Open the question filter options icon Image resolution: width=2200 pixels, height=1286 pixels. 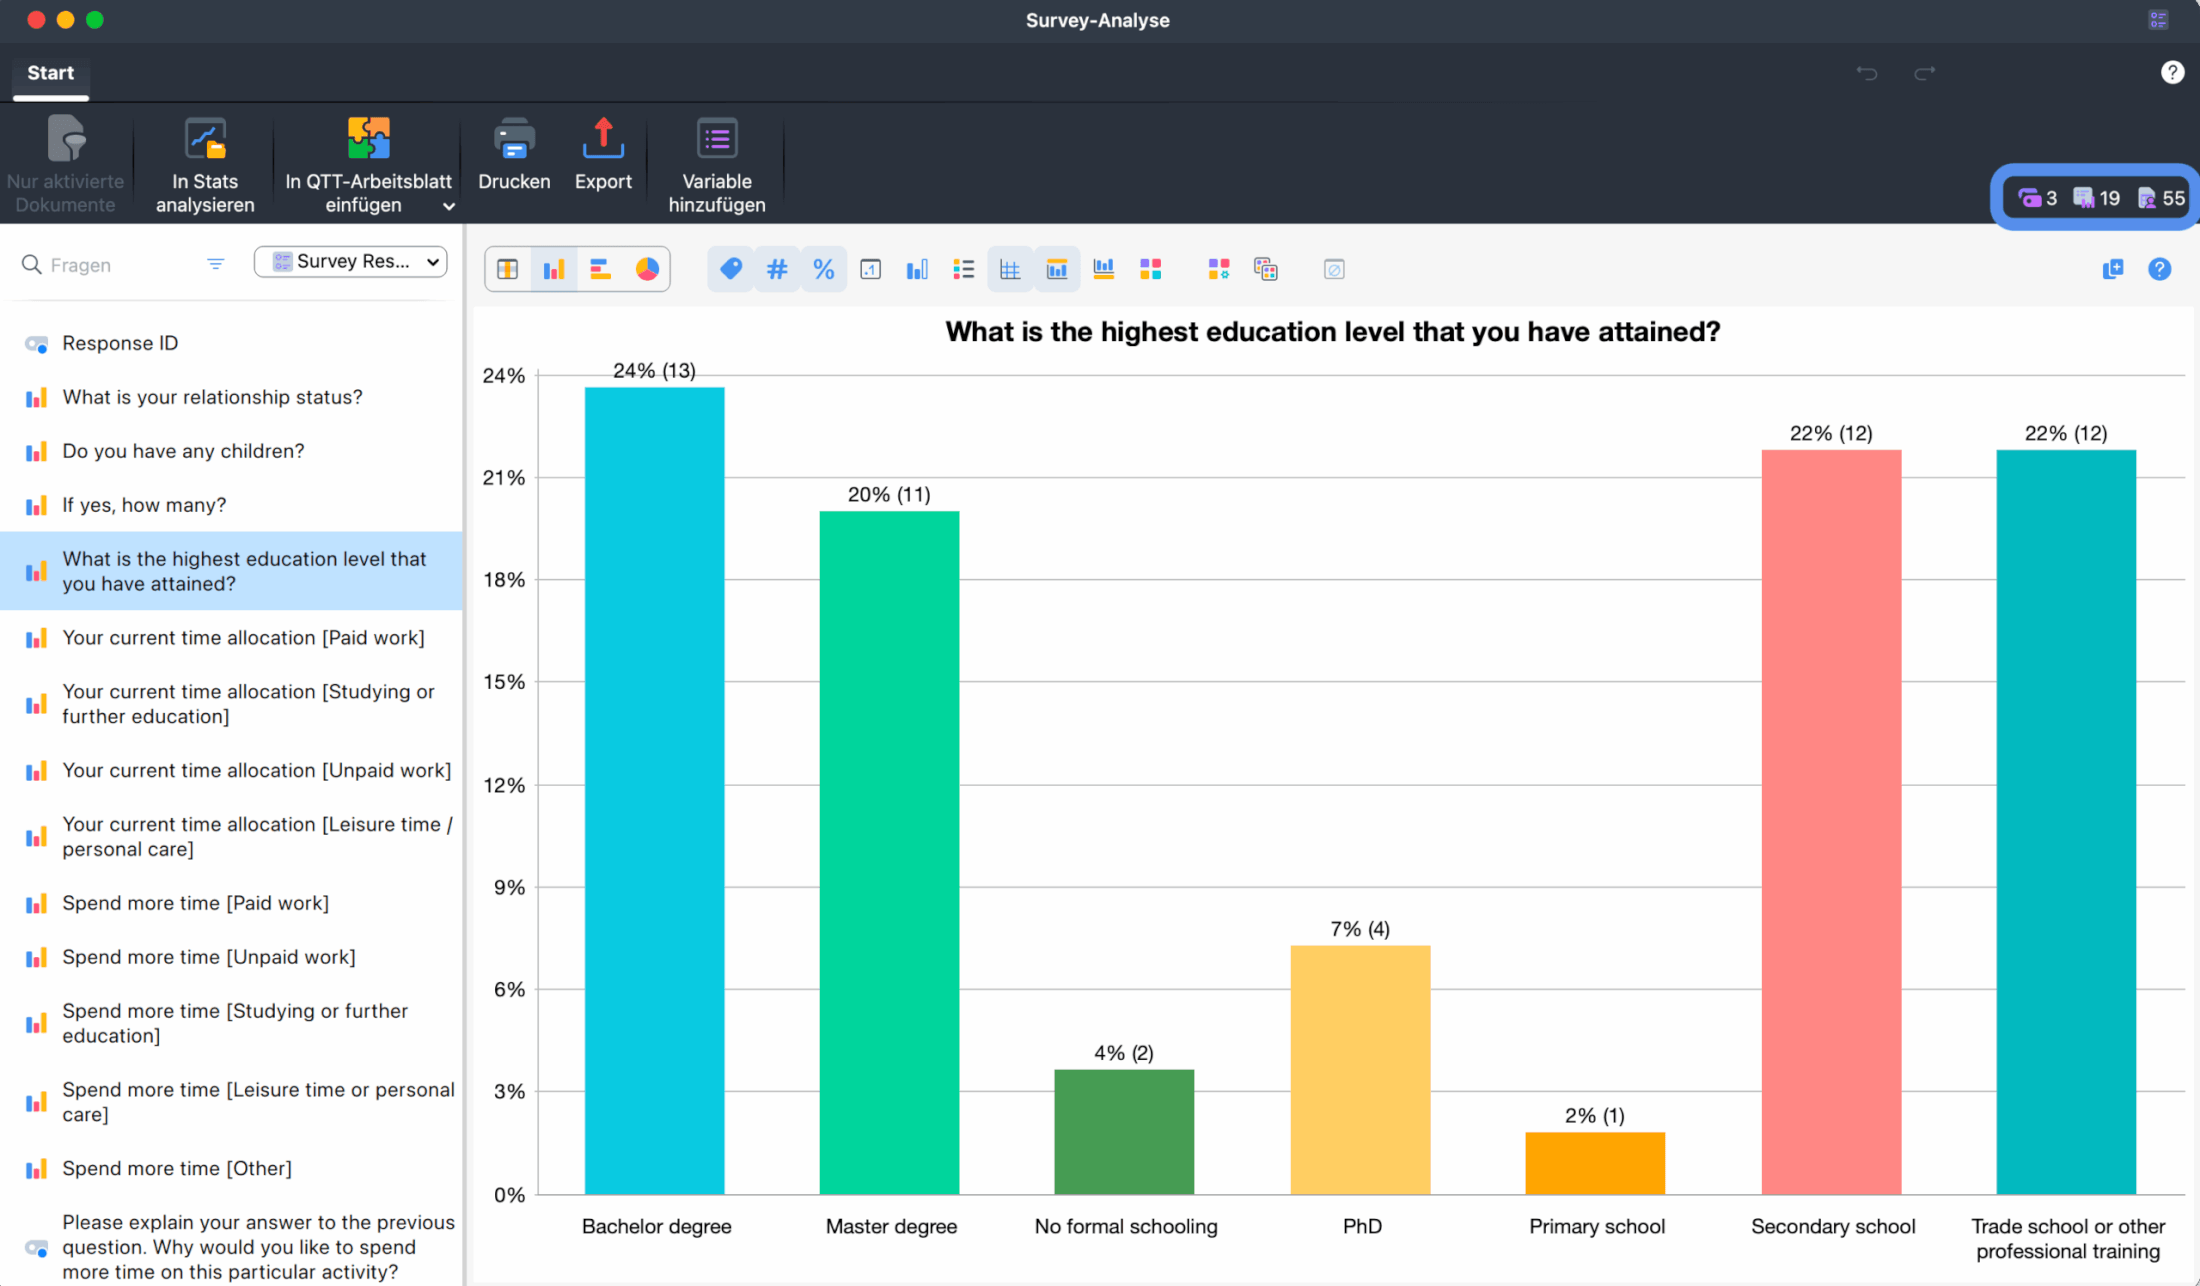pos(216,264)
